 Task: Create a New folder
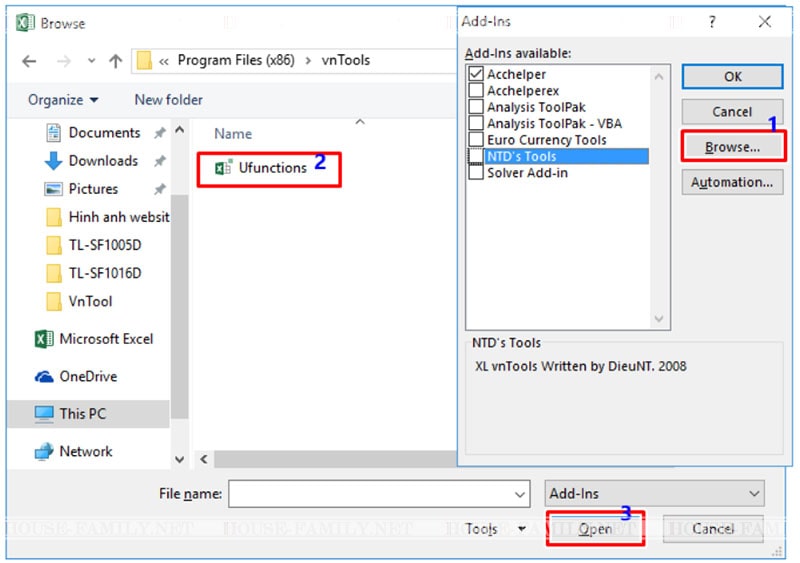(168, 100)
